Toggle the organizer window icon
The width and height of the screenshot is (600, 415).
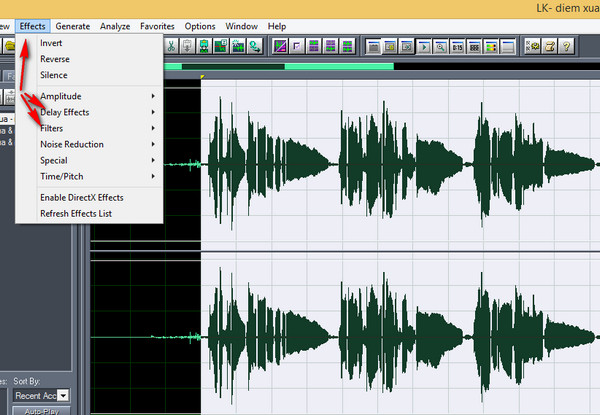[373, 47]
